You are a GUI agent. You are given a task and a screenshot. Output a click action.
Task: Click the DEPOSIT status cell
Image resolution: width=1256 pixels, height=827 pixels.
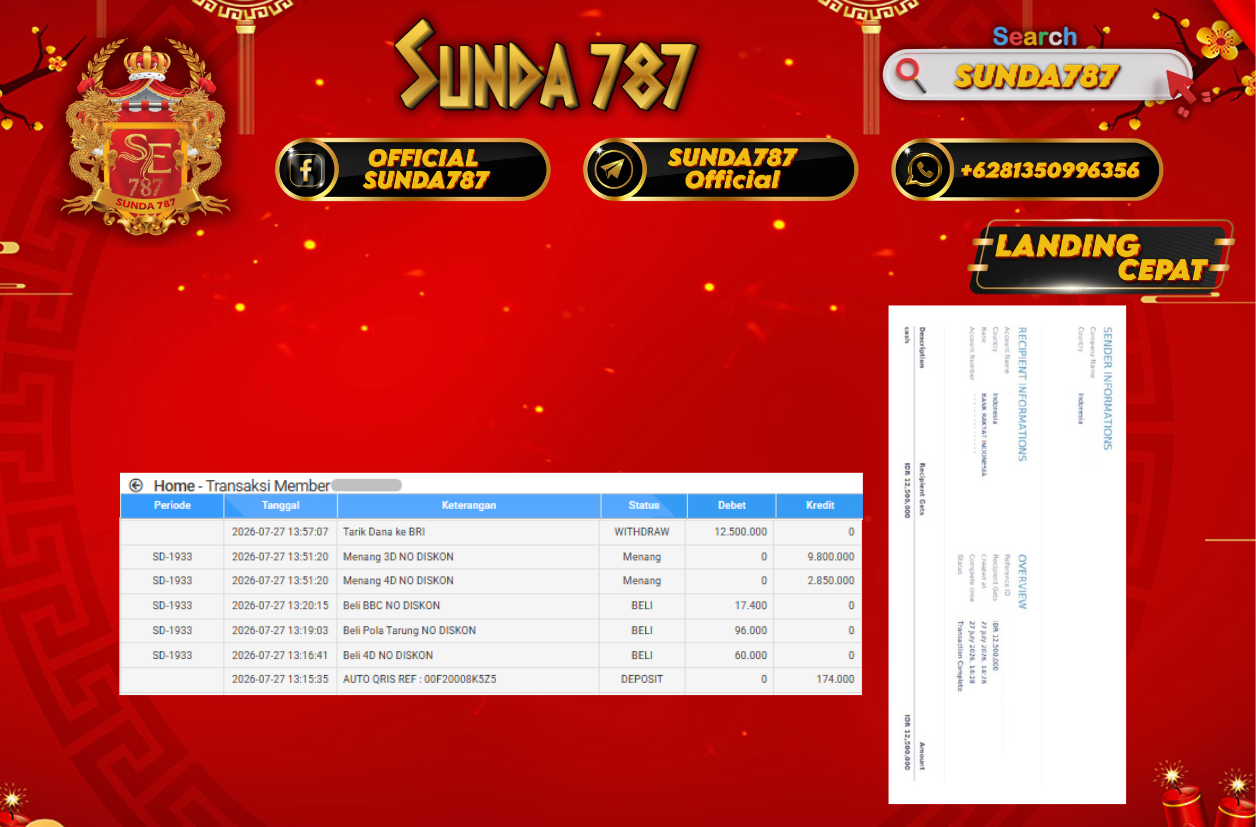click(642, 679)
